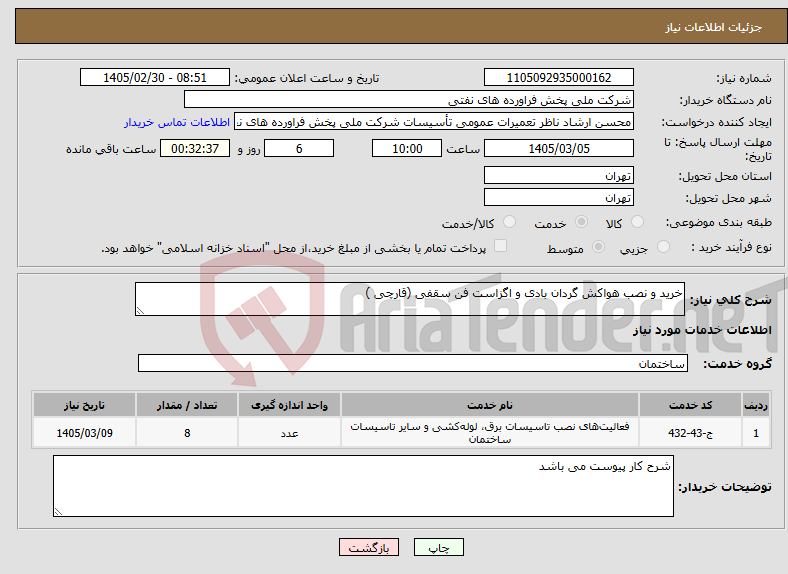Select the متوسط purchase type radio
The height and width of the screenshot is (574, 788).
[x=599, y=246]
